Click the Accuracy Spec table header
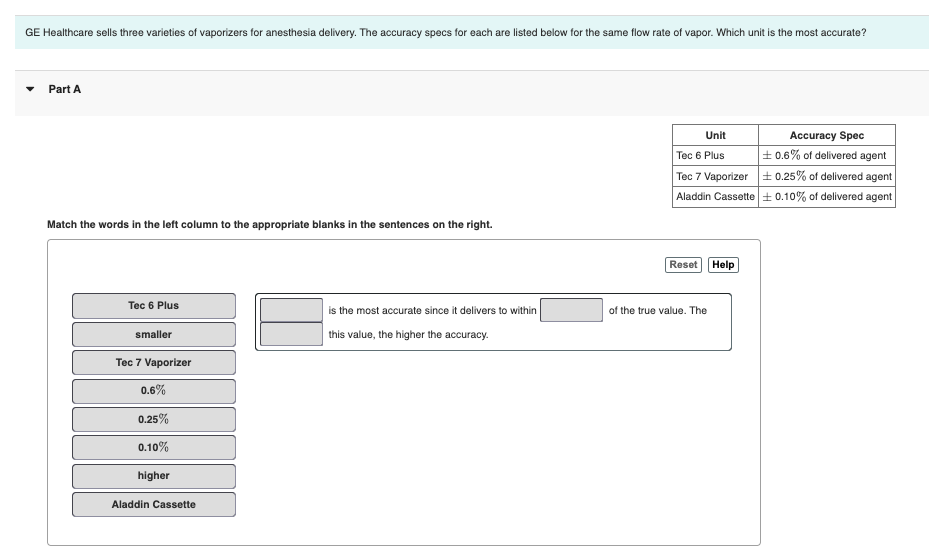Image resolution: width=929 pixels, height=551 pixels. 827,135
